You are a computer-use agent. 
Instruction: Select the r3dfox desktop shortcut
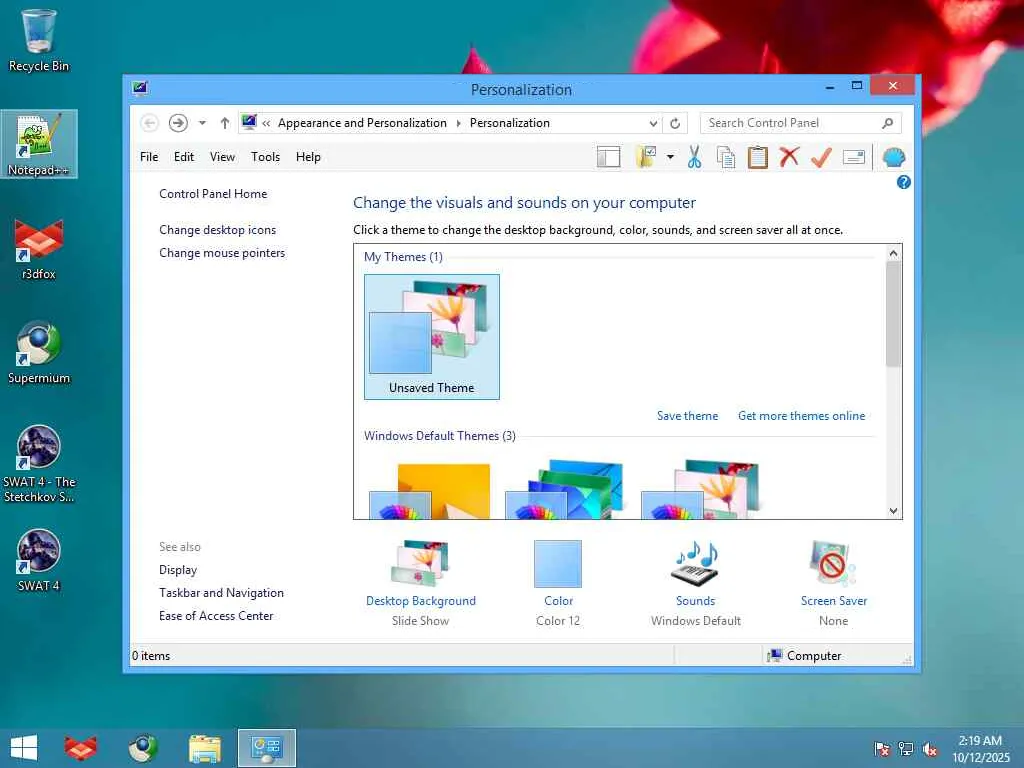point(39,249)
